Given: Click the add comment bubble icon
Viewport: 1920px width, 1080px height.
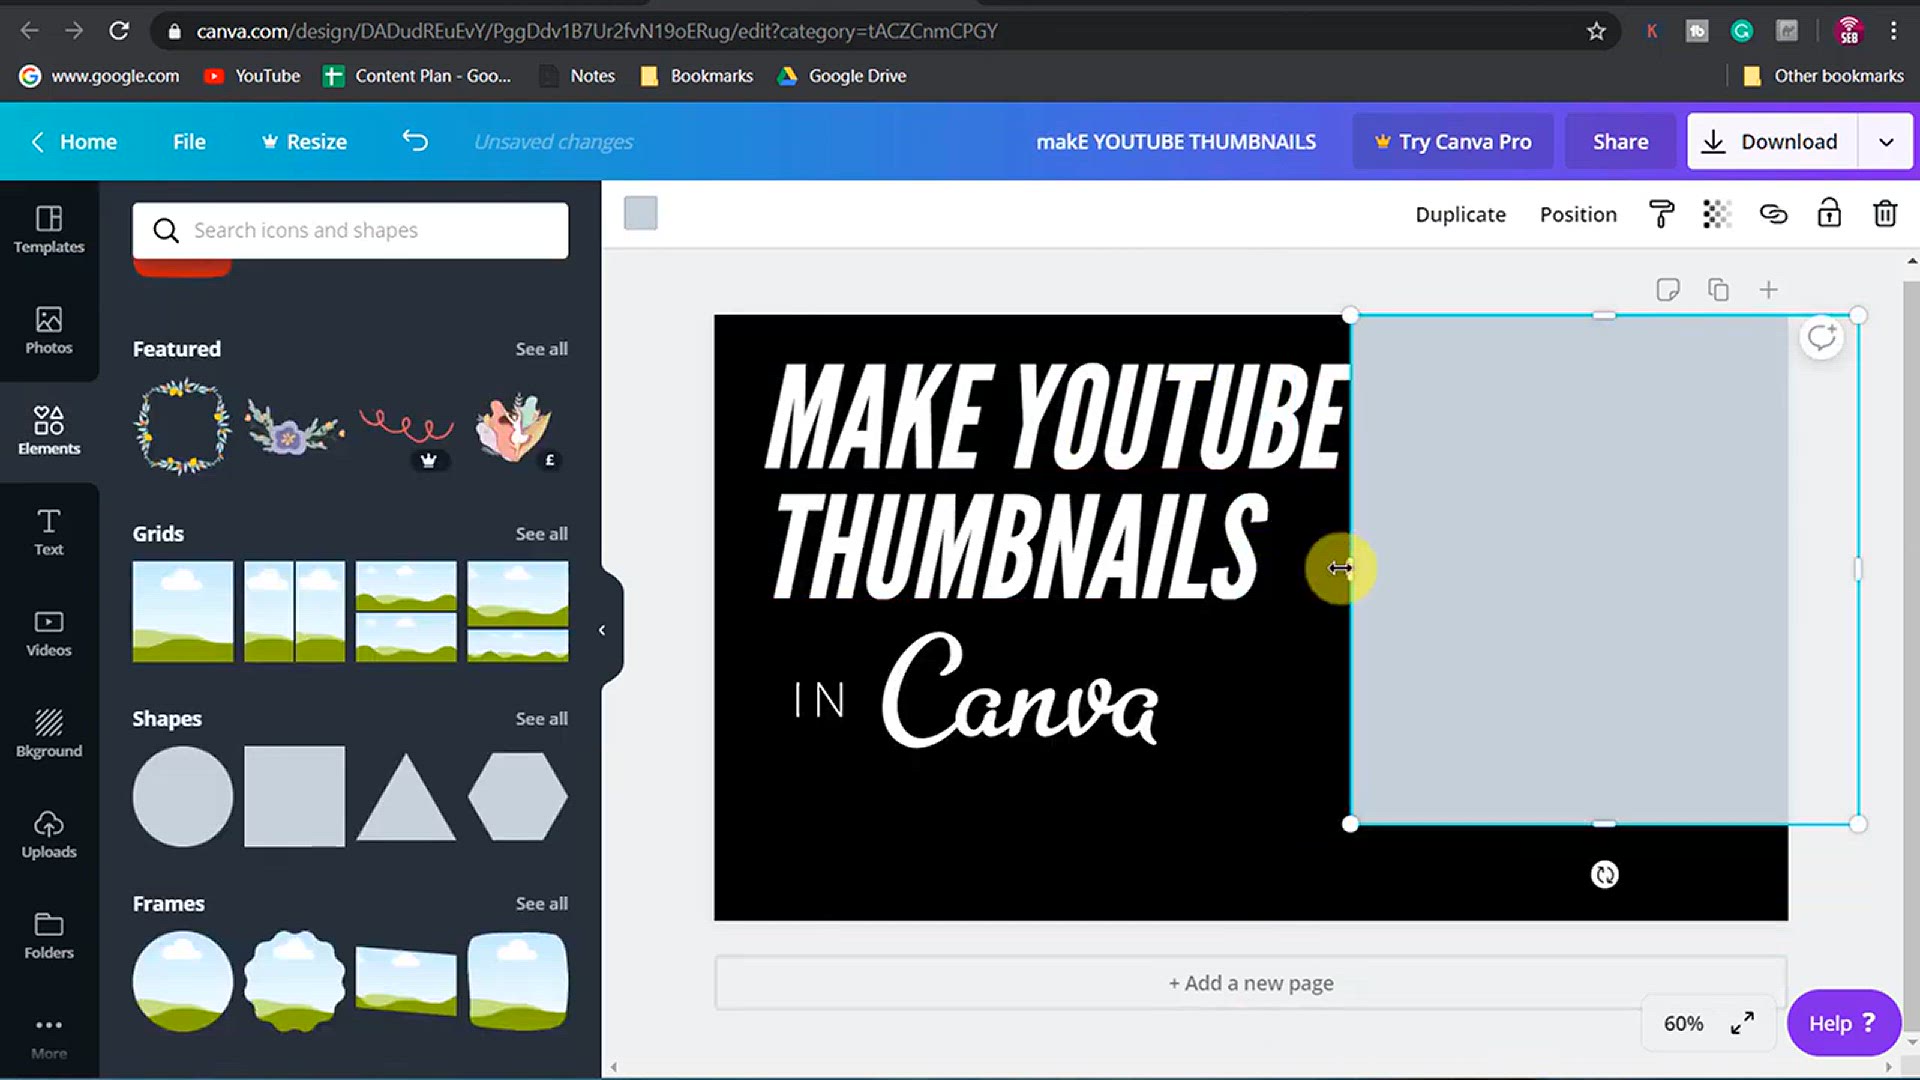Looking at the screenshot, I should coord(1821,338).
